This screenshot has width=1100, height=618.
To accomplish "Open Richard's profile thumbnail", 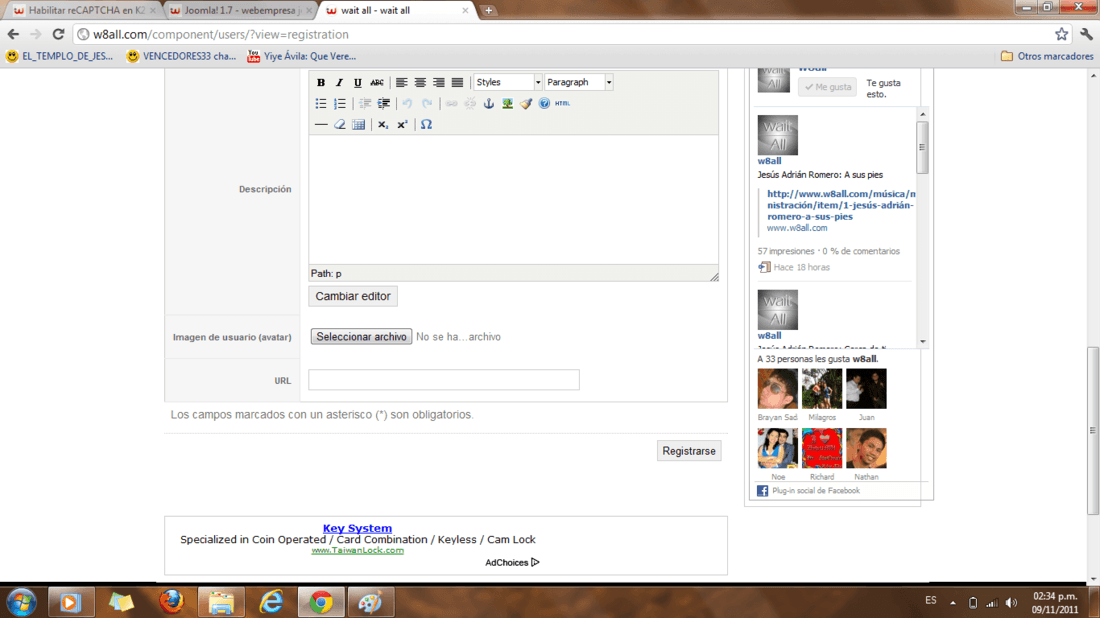I will (x=821, y=448).
